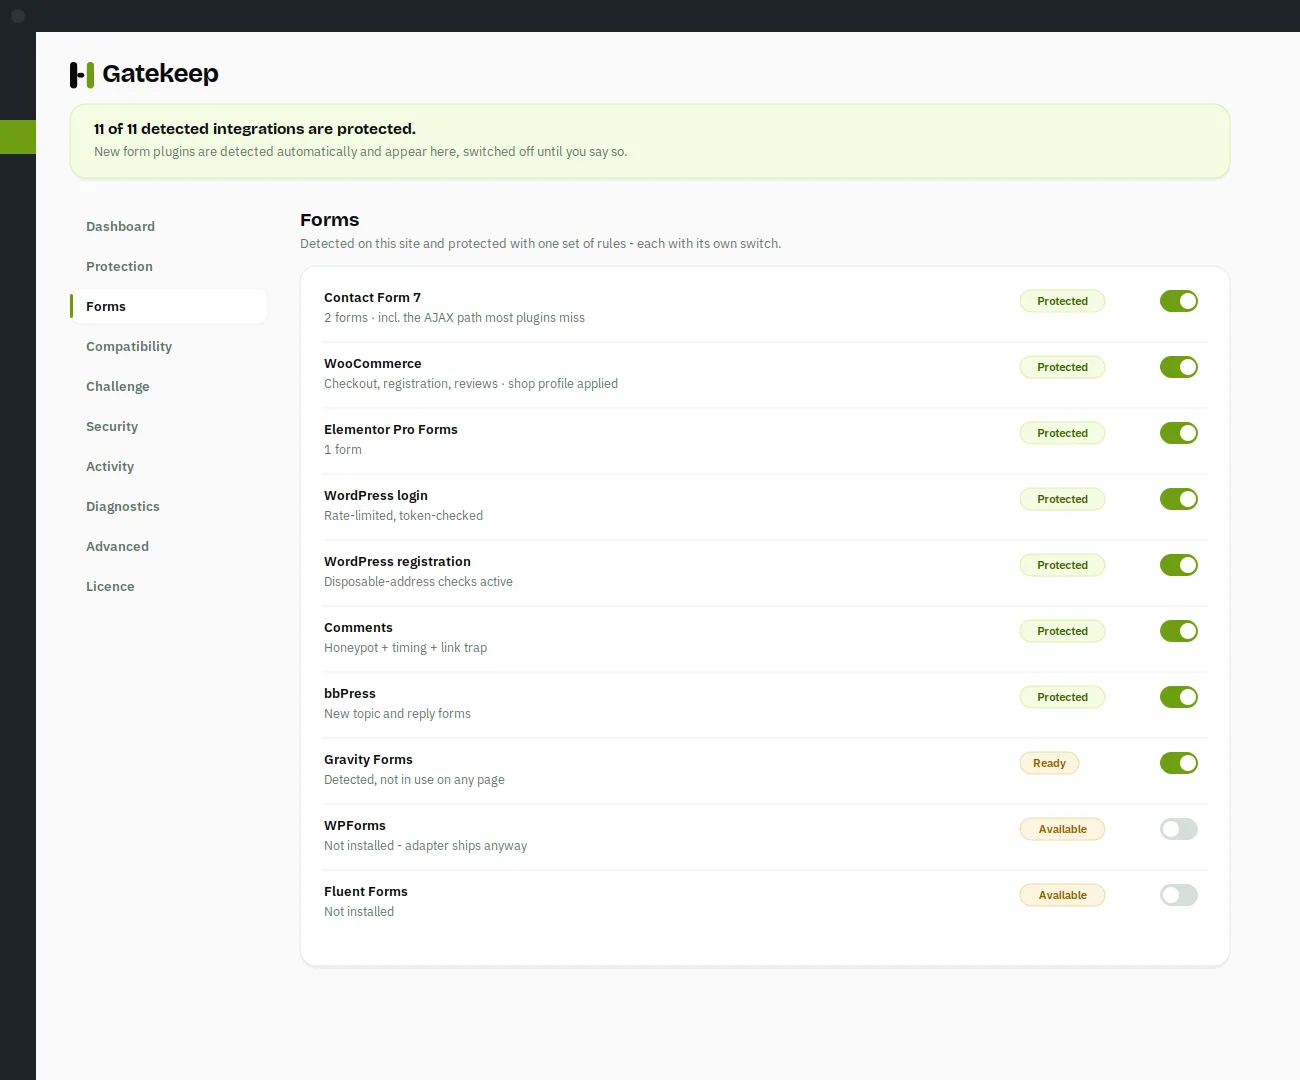Click Fluent Forms row title
Image resolution: width=1300 pixels, height=1080 pixels.
366,892
